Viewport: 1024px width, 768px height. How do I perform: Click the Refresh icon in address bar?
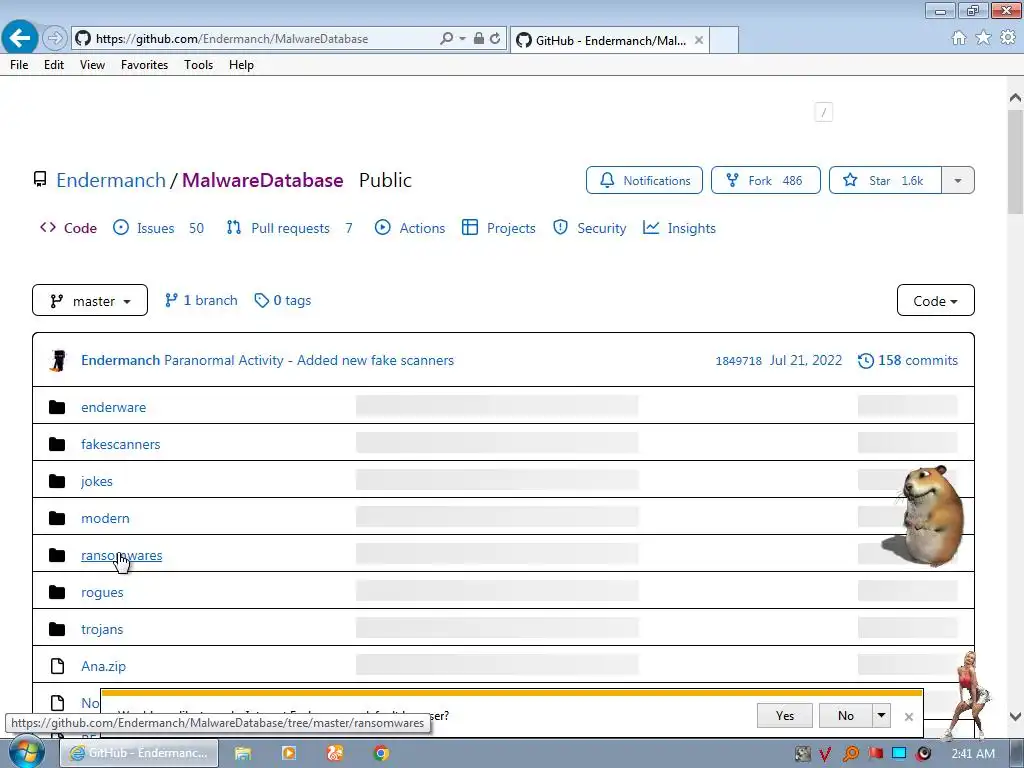[495, 39]
